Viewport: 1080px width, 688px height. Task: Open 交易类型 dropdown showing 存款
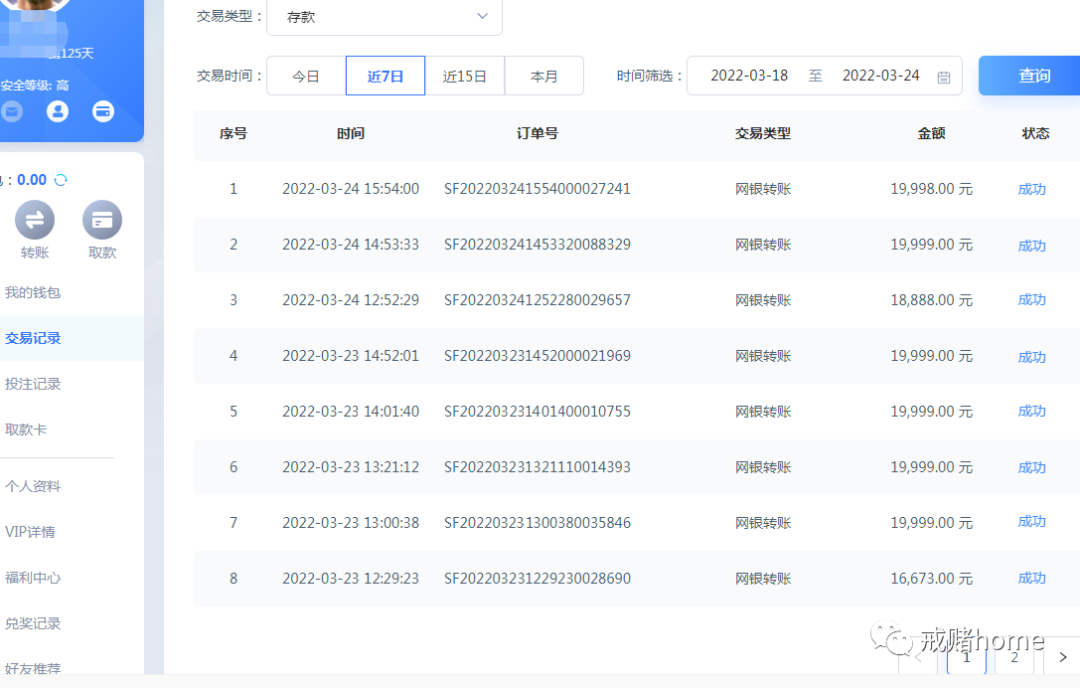coord(384,17)
